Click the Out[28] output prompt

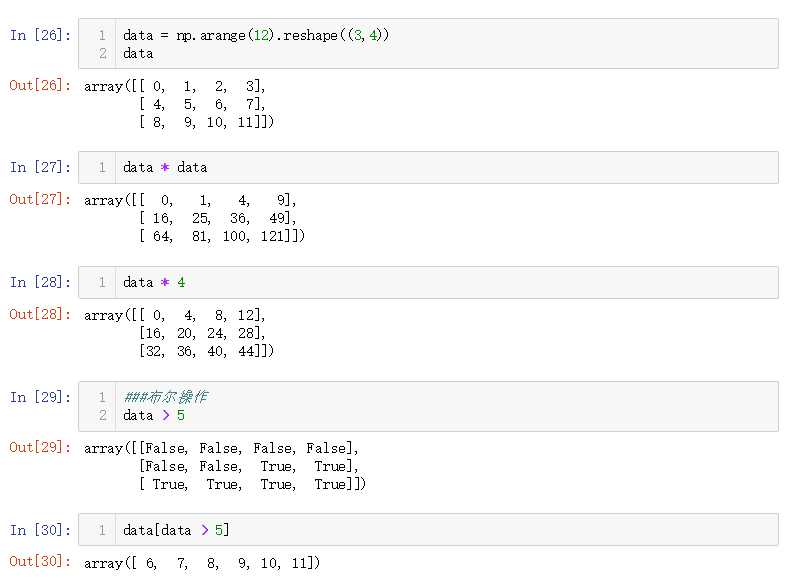coord(40,315)
